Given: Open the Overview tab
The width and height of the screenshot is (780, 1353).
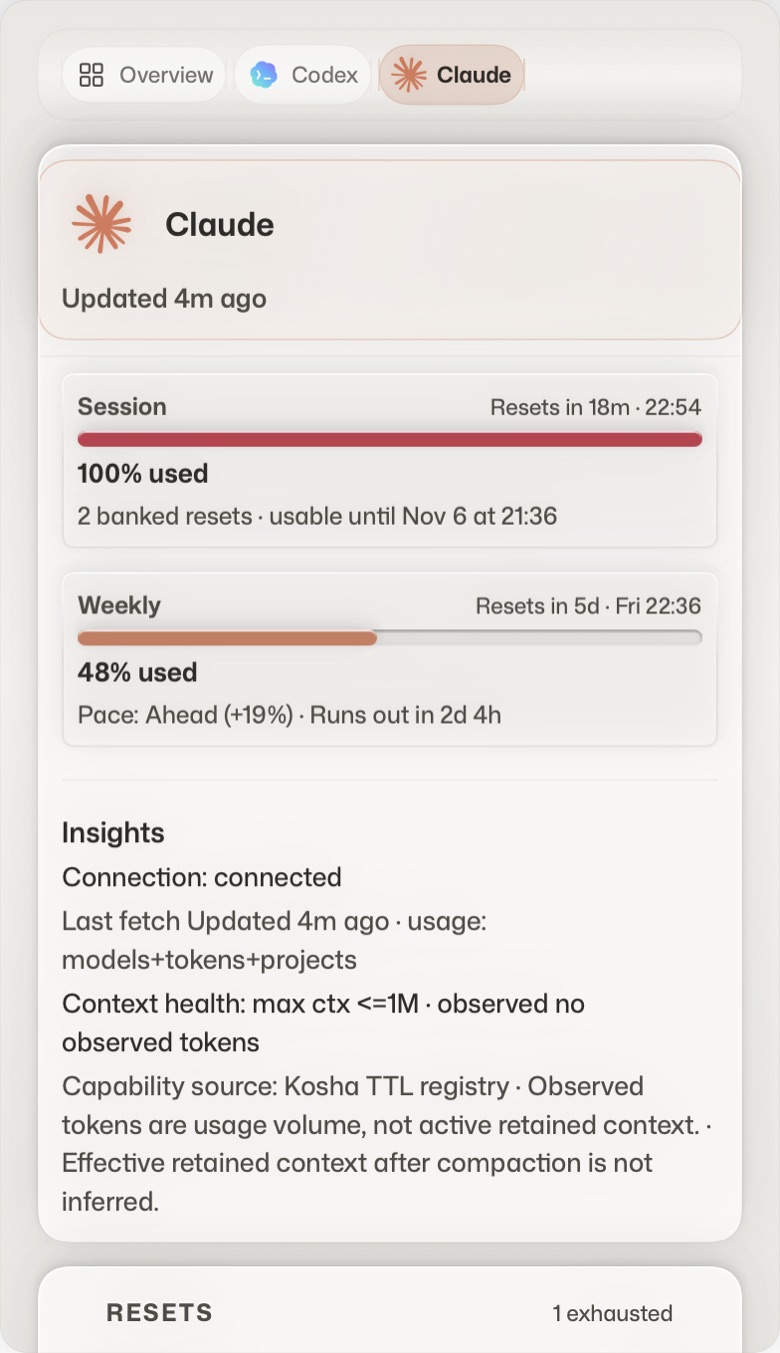Looking at the screenshot, I should (x=144, y=75).
